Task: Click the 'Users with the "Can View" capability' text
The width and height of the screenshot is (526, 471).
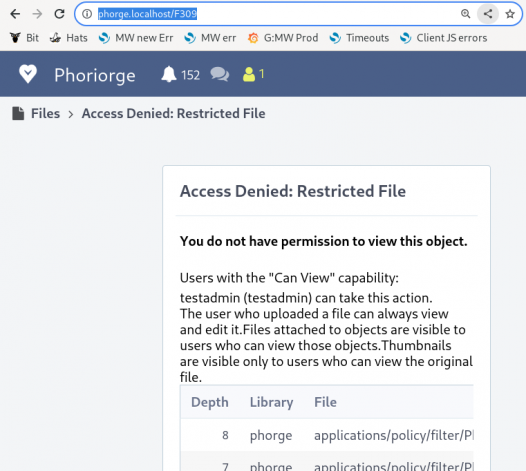Action: (x=289, y=278)
